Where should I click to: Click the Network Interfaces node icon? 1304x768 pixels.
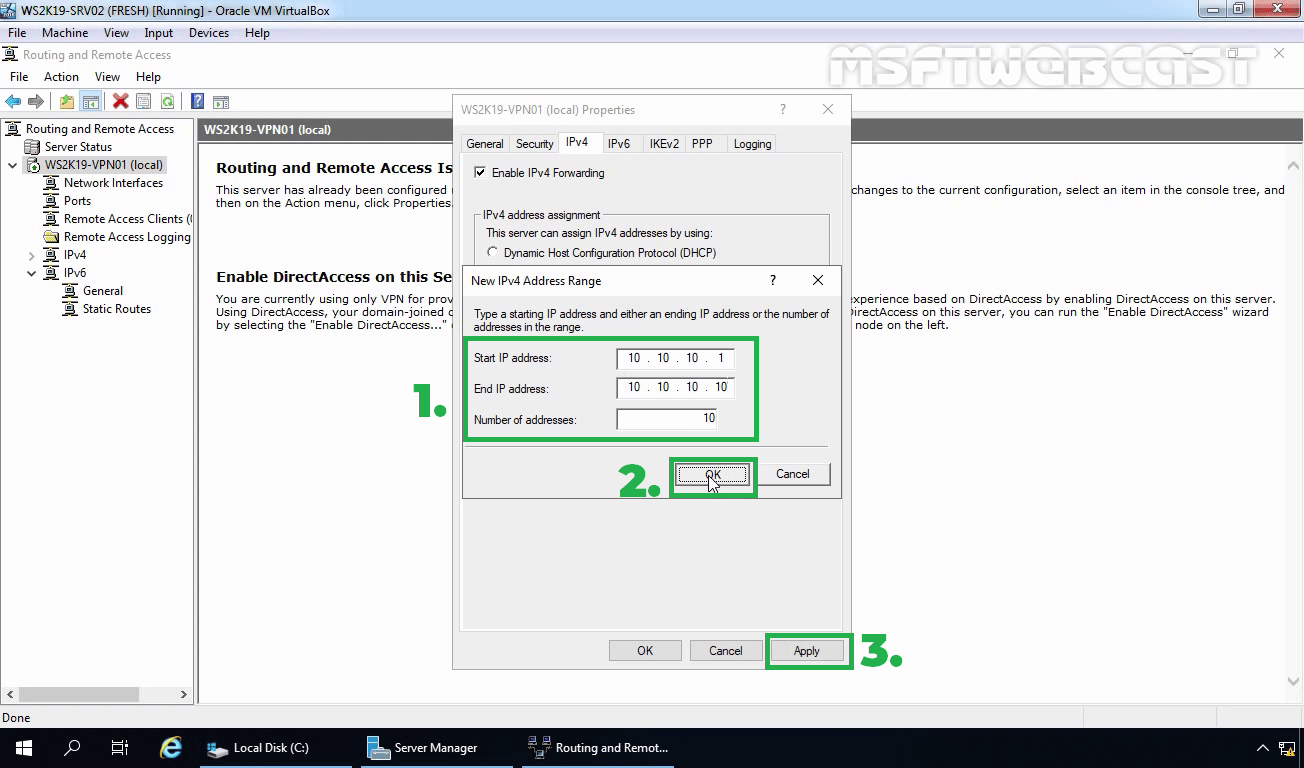click(x=52, y=183)
